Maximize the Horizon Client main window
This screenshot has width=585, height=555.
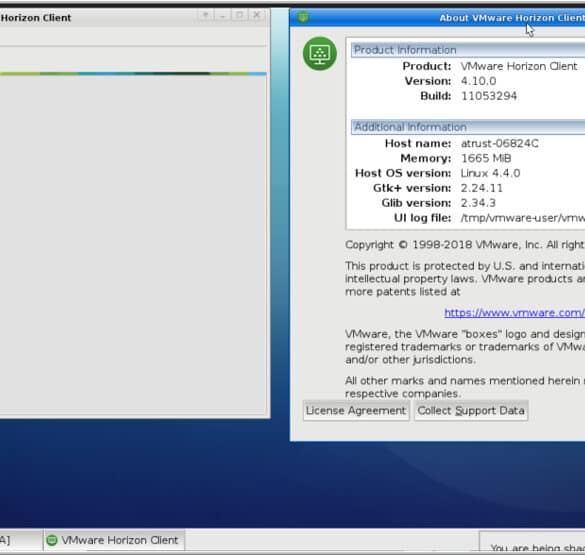(240, 15)
